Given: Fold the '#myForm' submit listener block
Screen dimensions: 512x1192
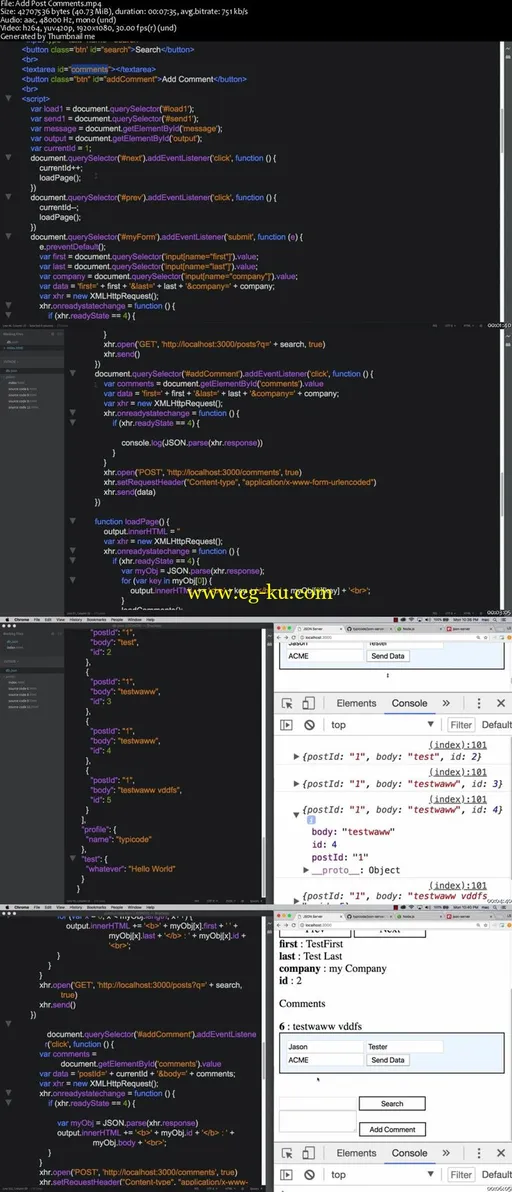Looking at the screenshot, I should 8,236.
